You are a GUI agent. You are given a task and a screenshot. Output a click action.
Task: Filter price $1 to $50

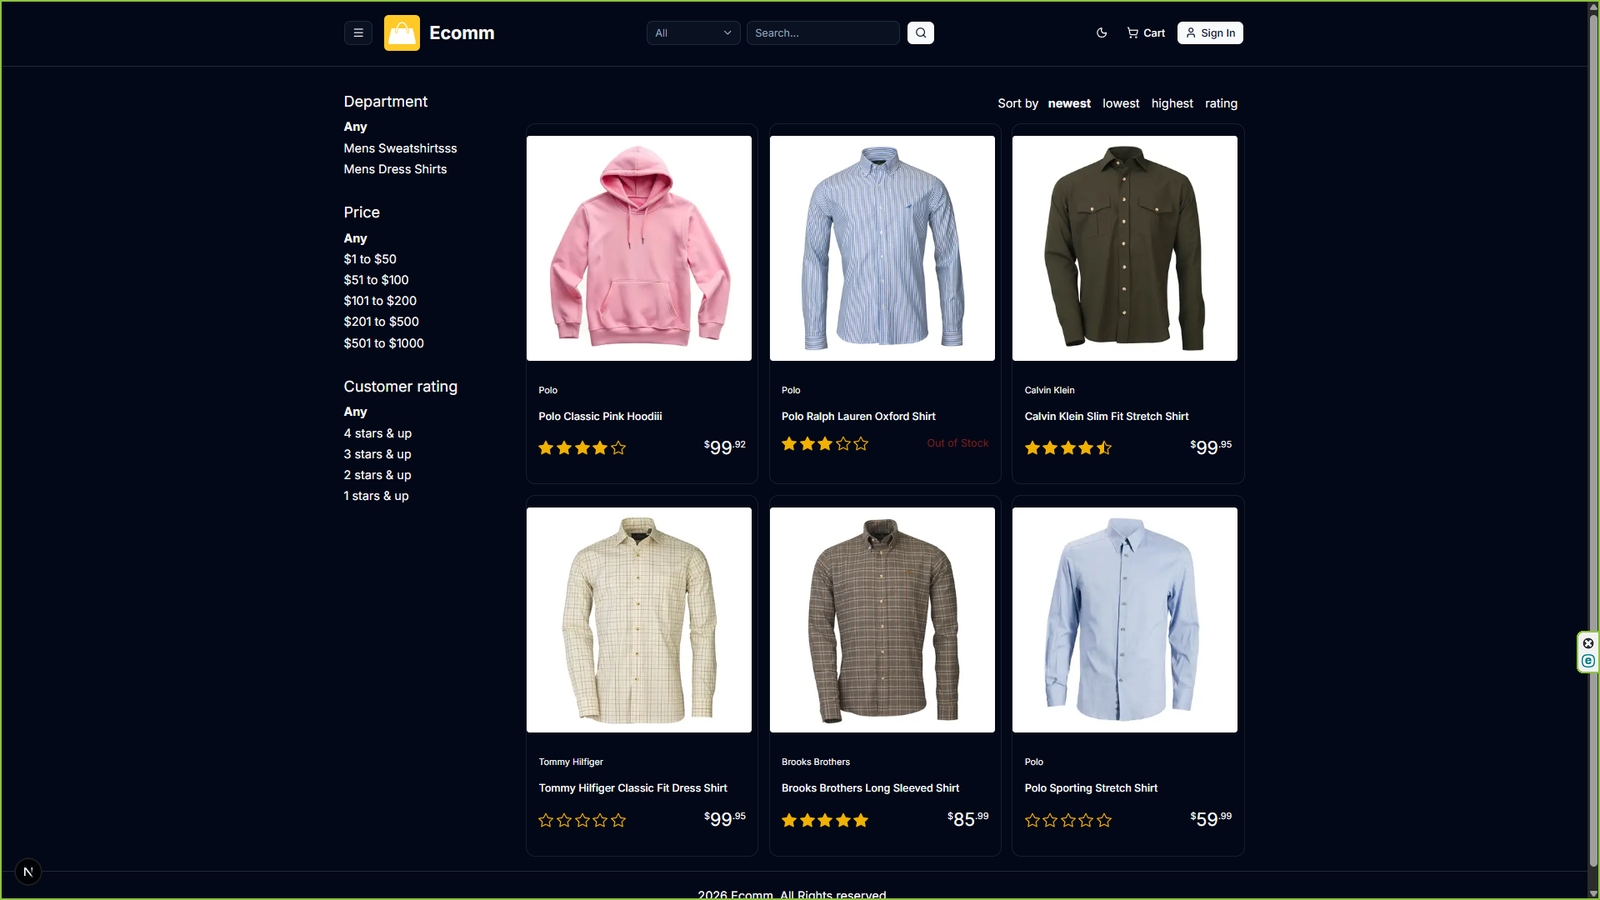[370, 259]
